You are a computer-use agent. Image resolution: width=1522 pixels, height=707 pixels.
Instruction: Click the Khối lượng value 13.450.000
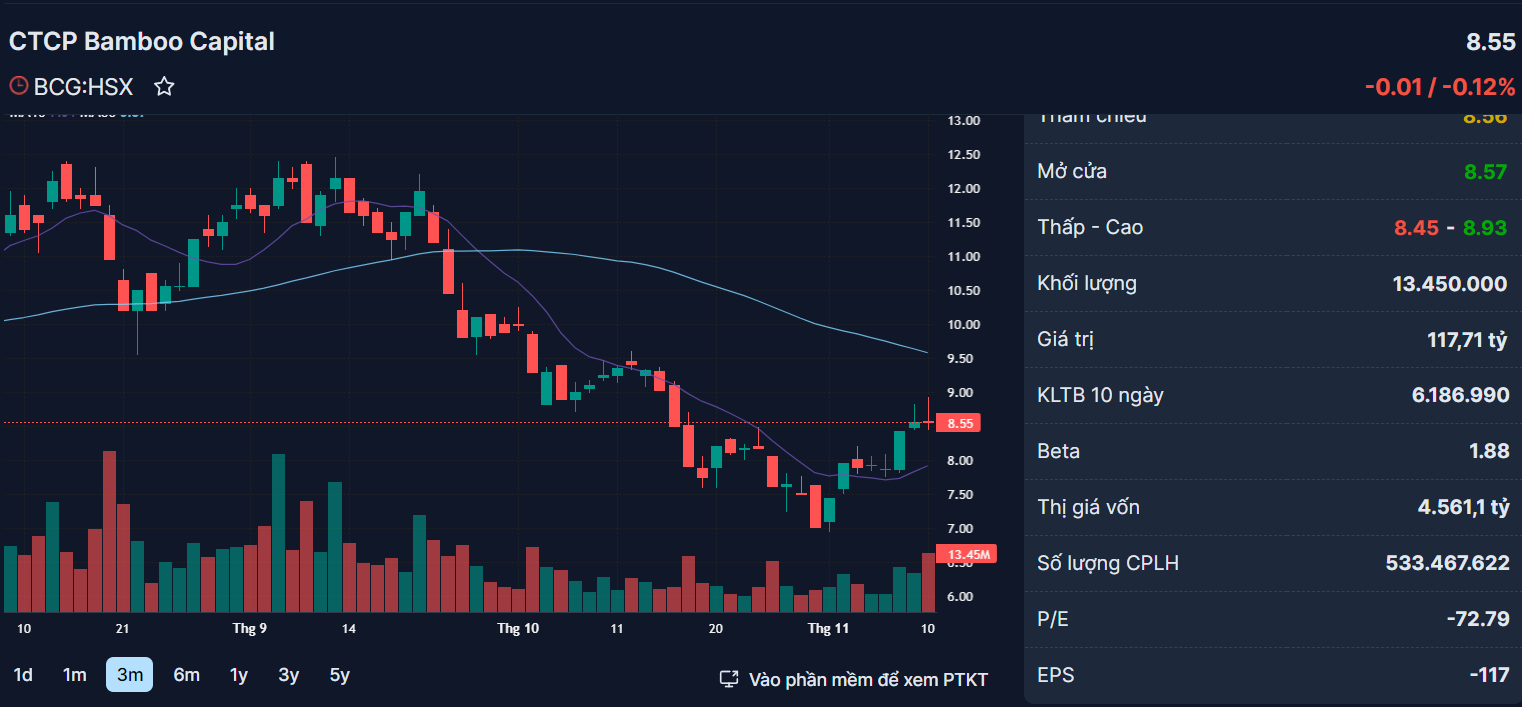[1450, 284]
